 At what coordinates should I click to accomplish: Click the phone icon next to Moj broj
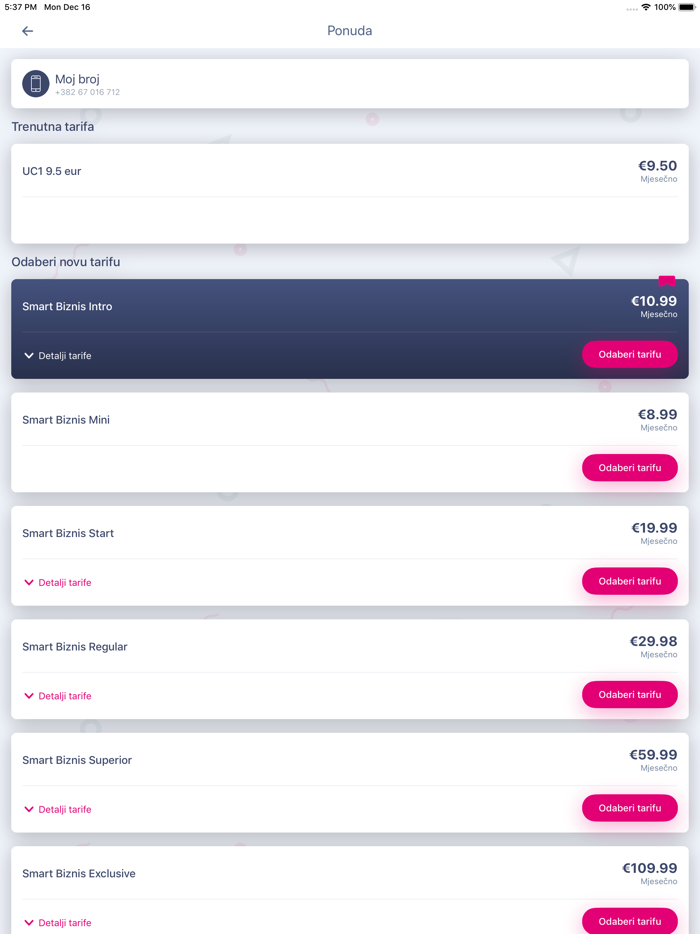click(x=35, y=83)
